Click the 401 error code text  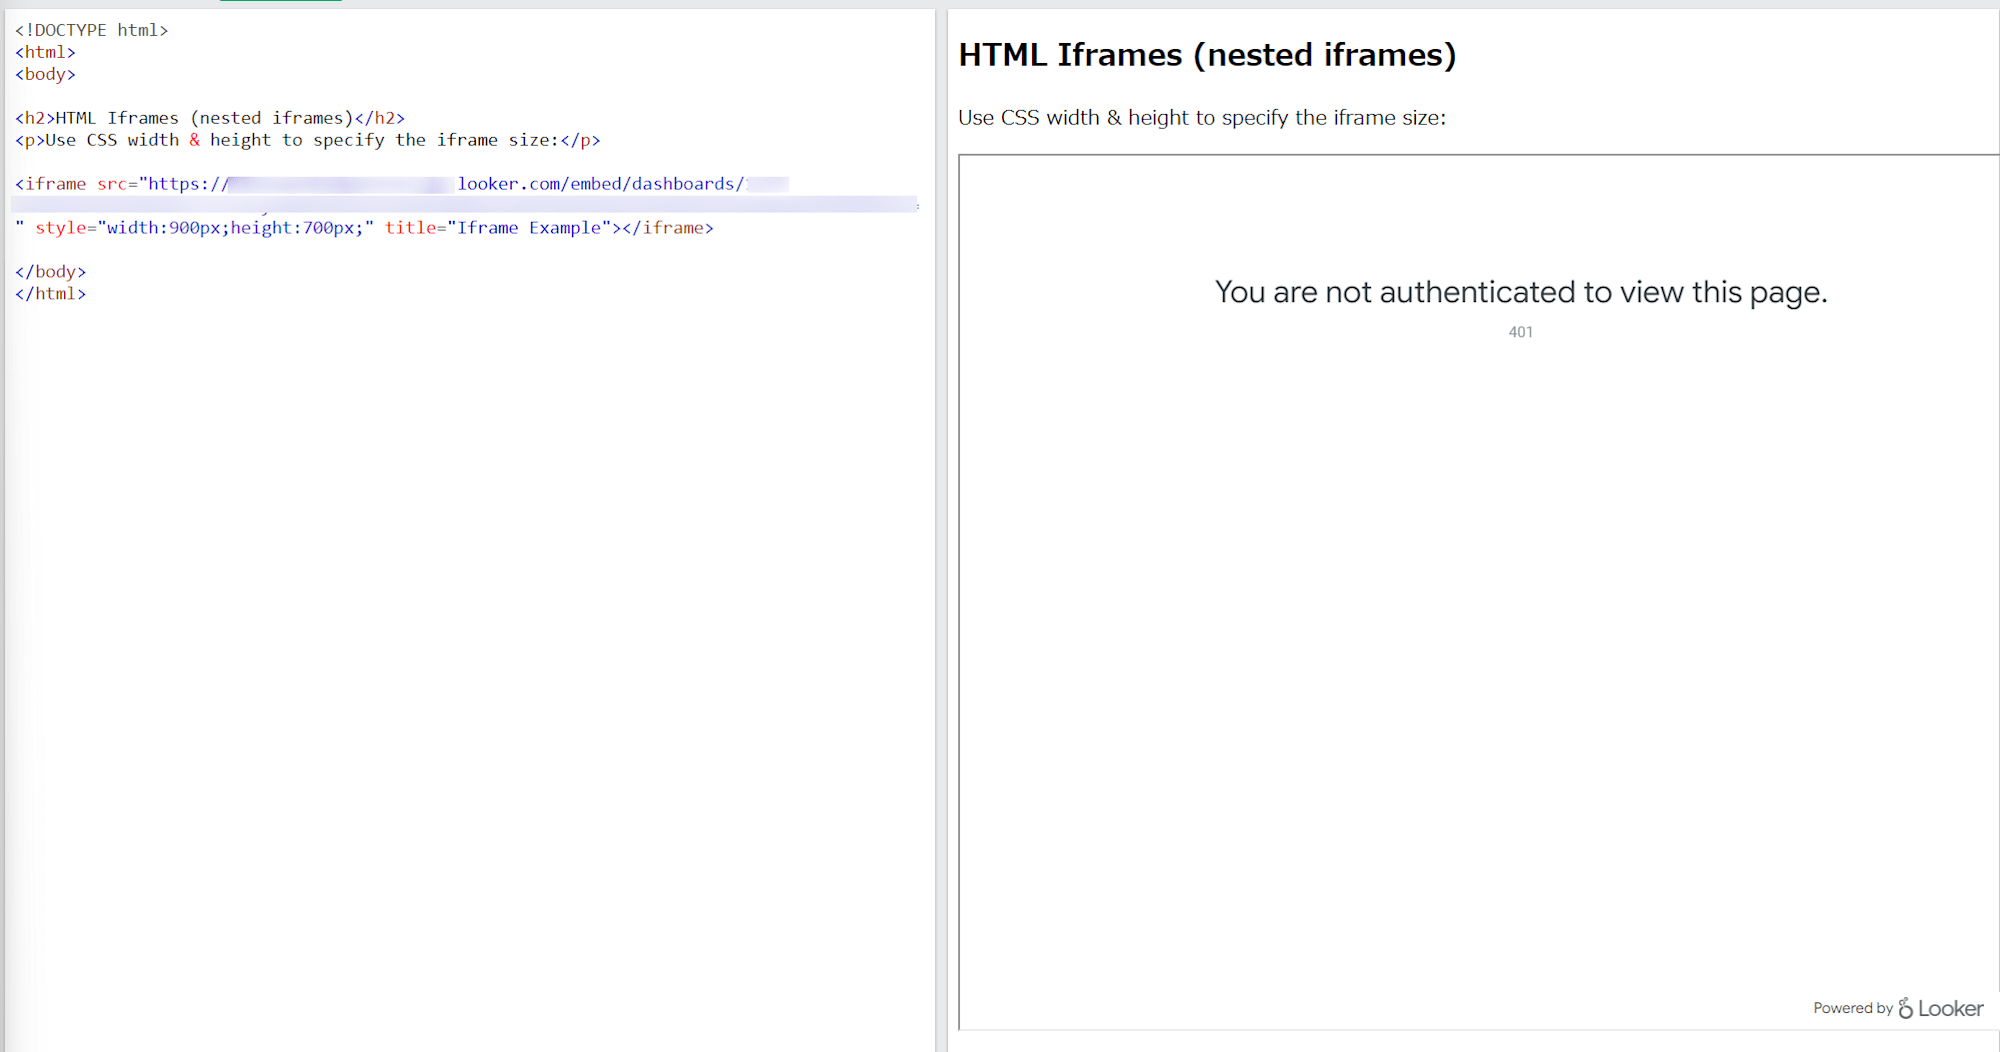1521,332
